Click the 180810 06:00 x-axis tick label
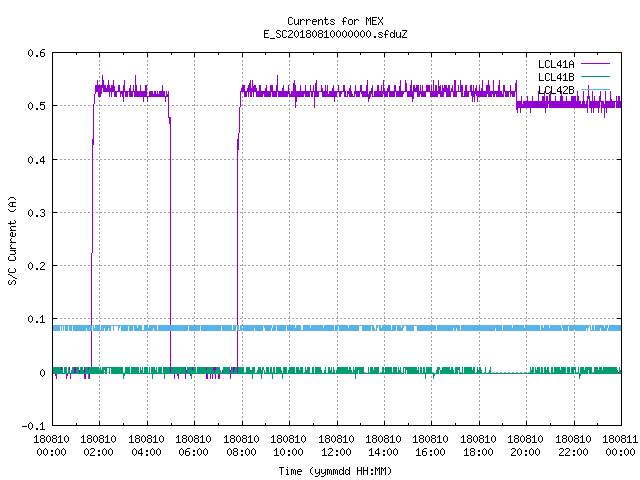Image resolution: width=640 pixels, height=480 pixels. click(193, 446)
